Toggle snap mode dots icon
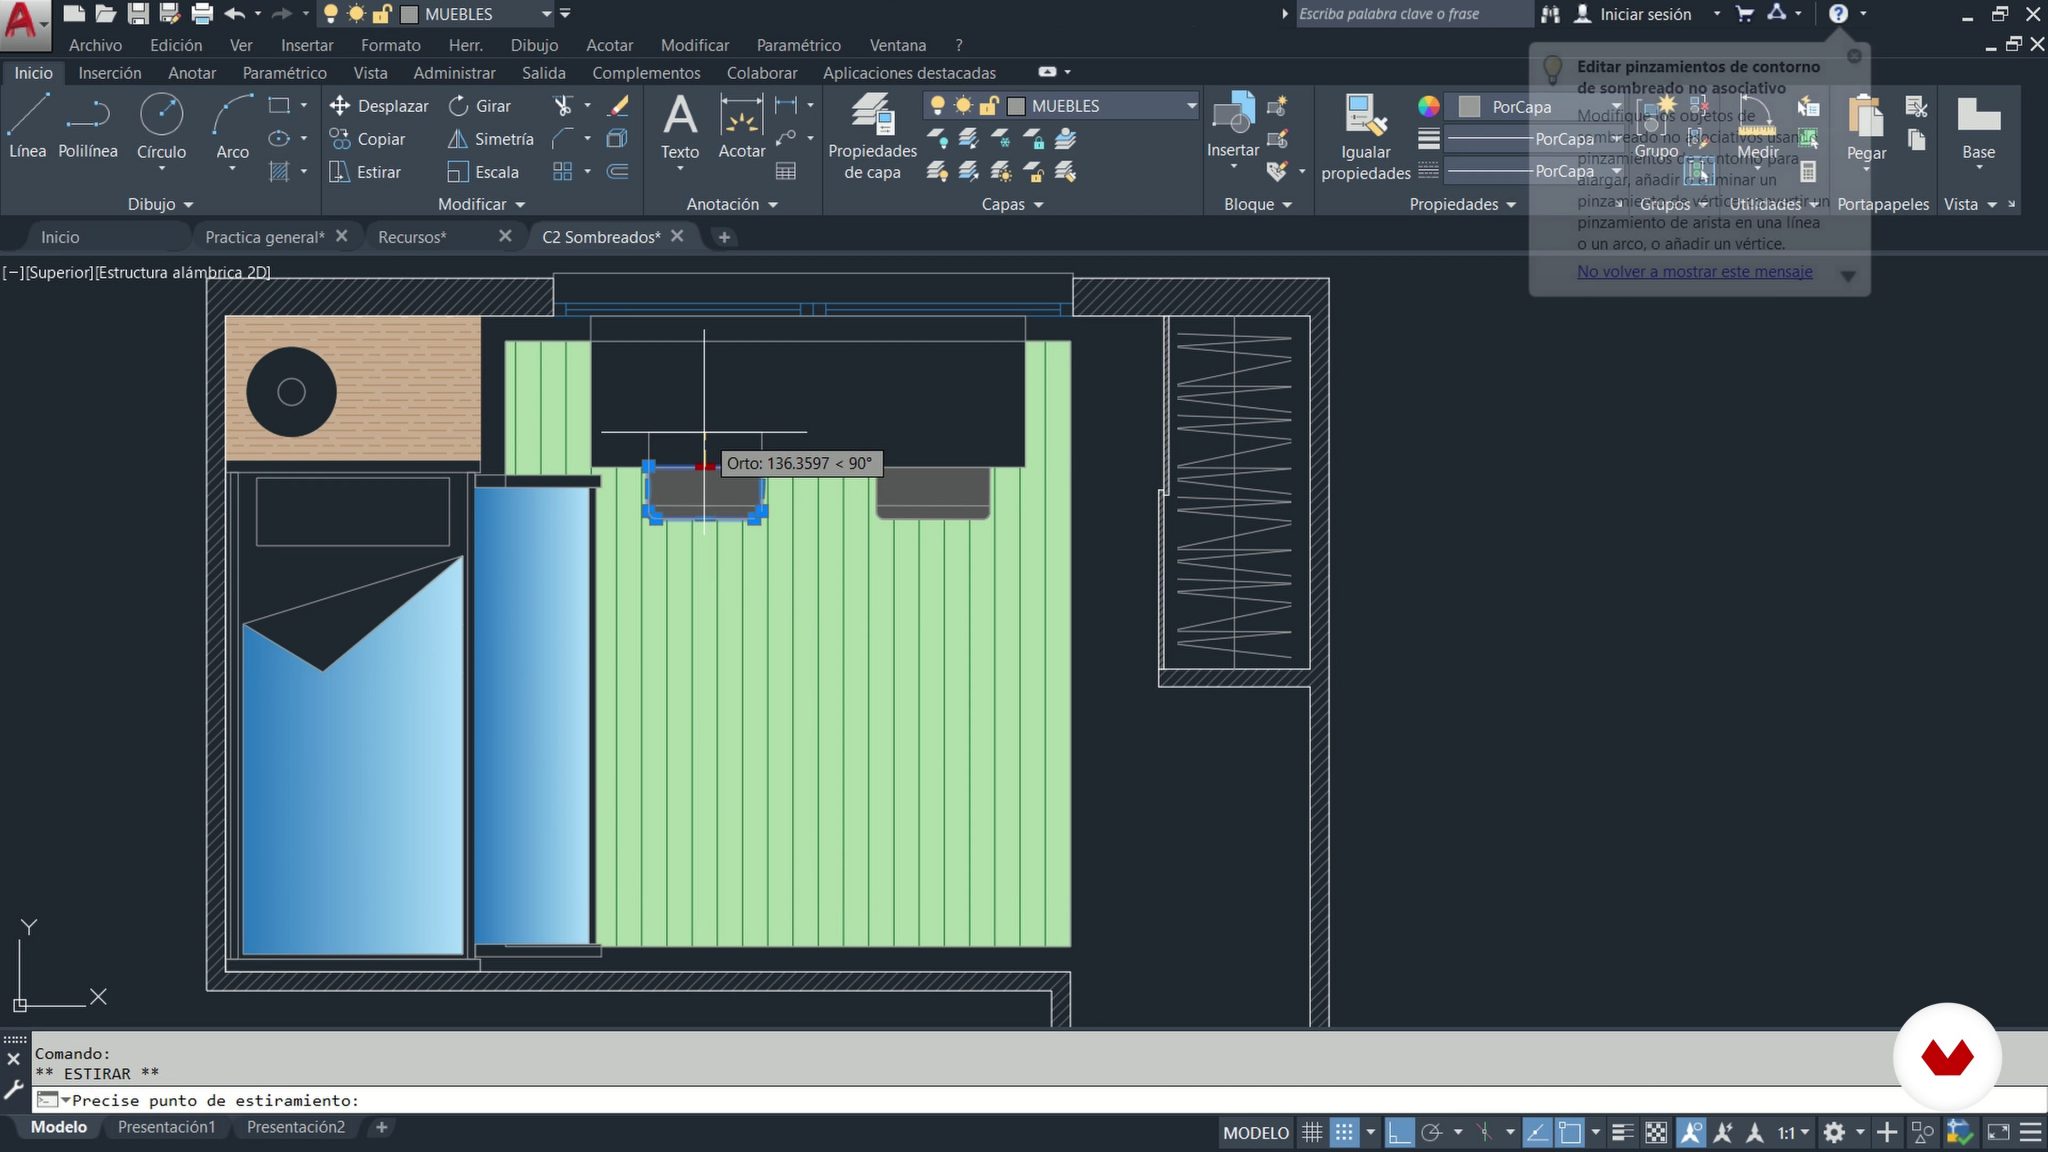 pos(1344,1133)
